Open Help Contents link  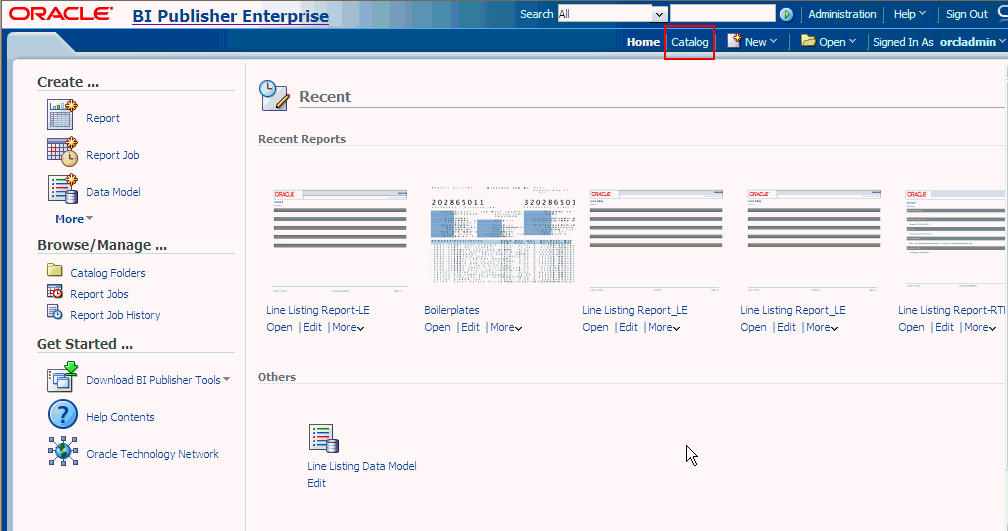click(x=120, y=417)
